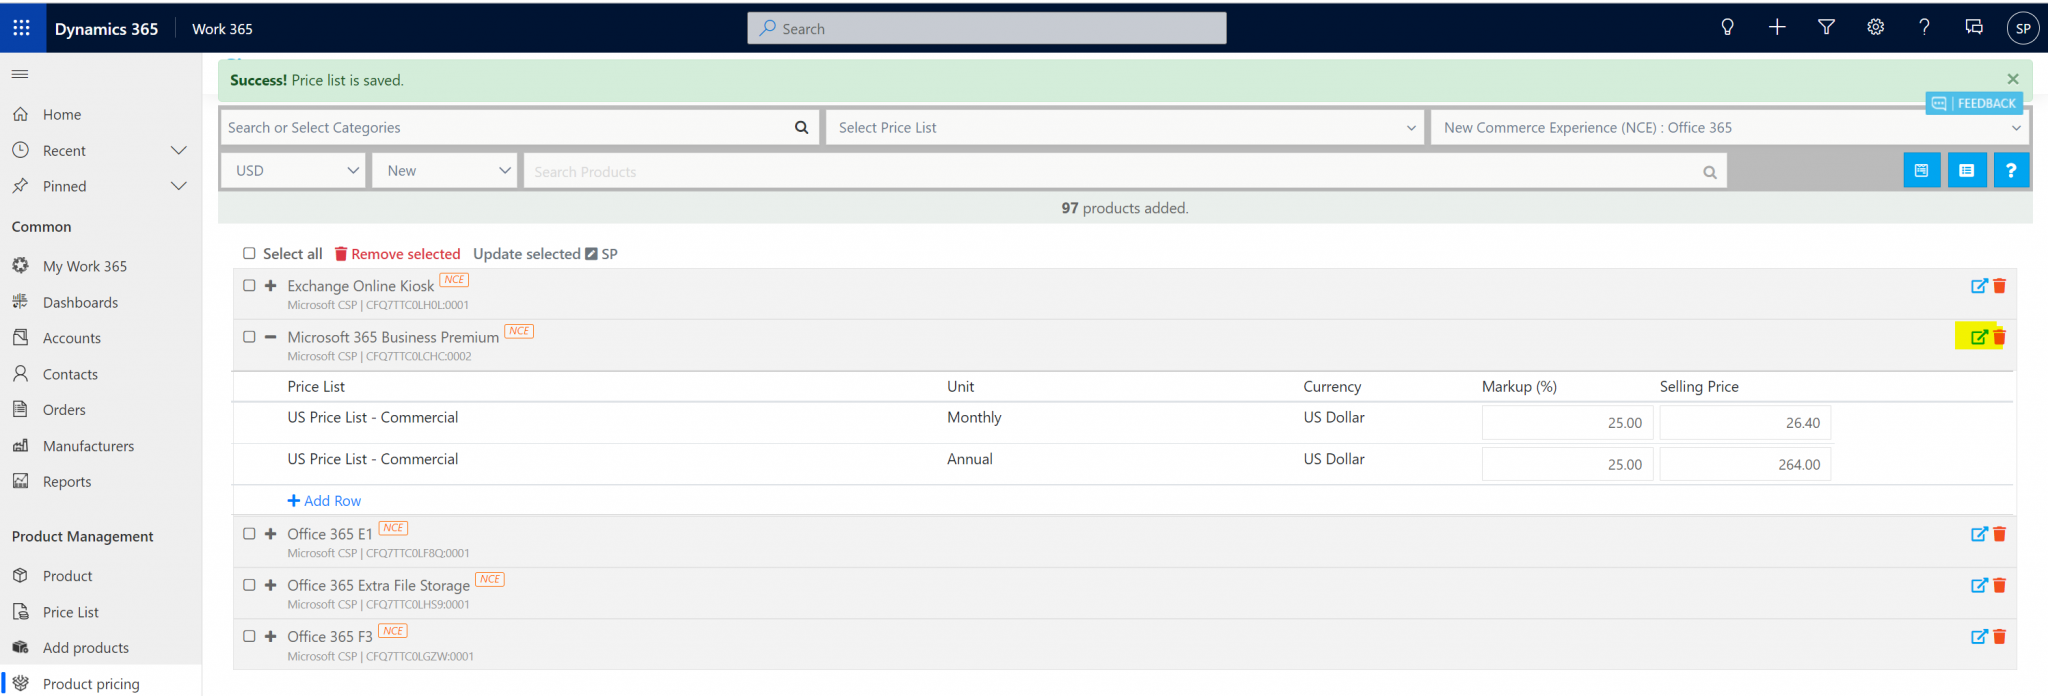Open edit icon for Office 365 E1
Viewport: 2048px width, 696px height.
click(x=1978, y=534)
